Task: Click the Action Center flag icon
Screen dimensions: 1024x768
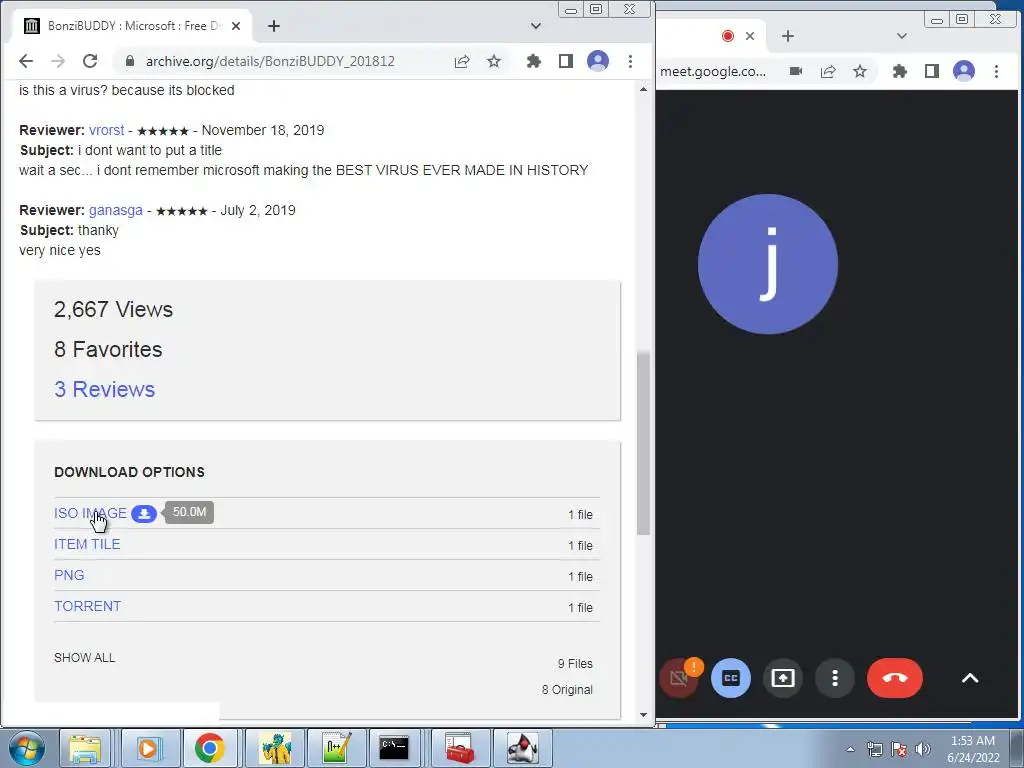Action: (899, 749)
